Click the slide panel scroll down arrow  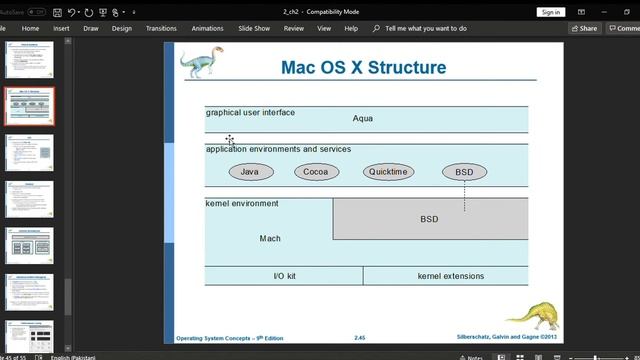click(x=68, y=349)
